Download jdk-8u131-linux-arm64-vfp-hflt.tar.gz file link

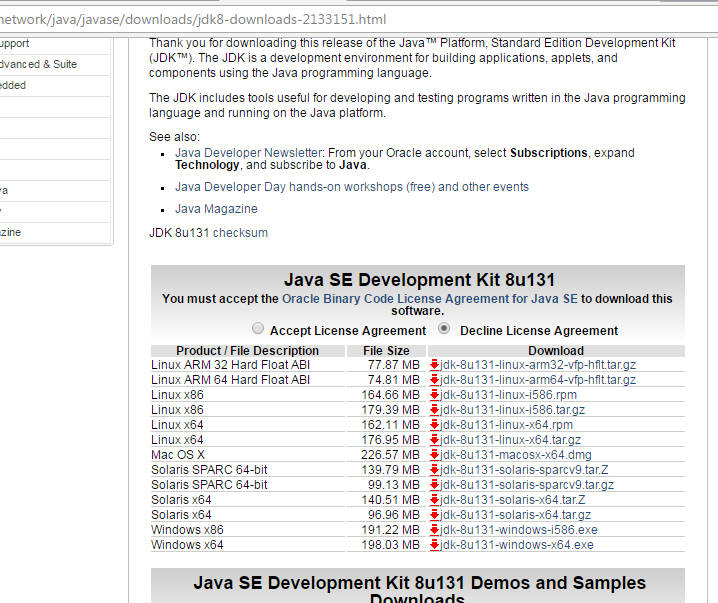[x=538, y=380]
